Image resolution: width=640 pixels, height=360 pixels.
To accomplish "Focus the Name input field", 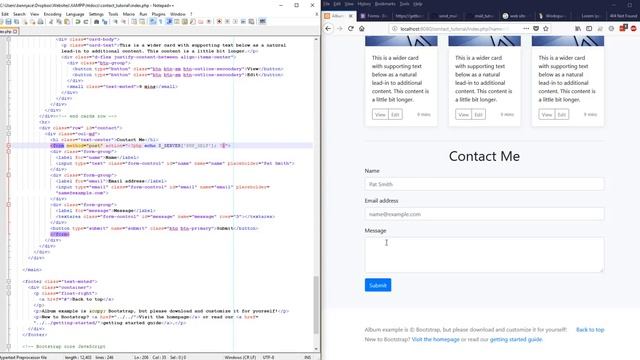I will [x=484, y=184].
